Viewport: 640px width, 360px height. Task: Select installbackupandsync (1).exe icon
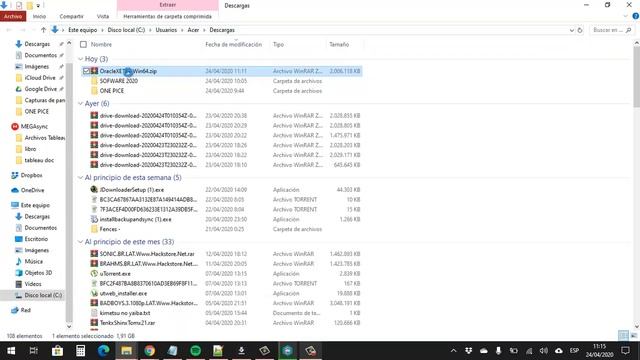coord(94,219)
